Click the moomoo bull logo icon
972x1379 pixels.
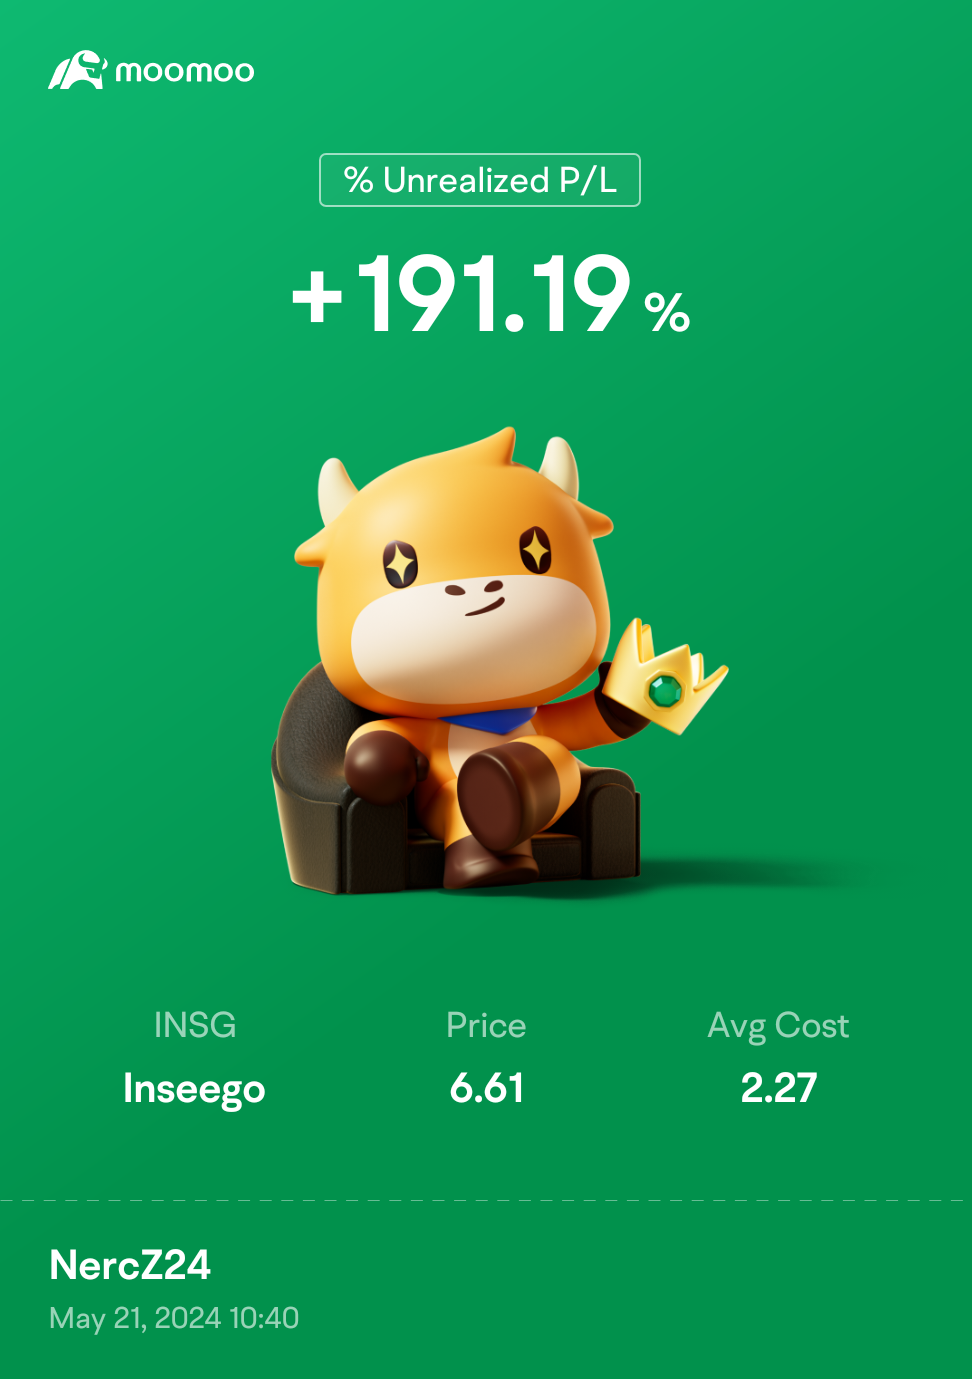click(77, 70)
